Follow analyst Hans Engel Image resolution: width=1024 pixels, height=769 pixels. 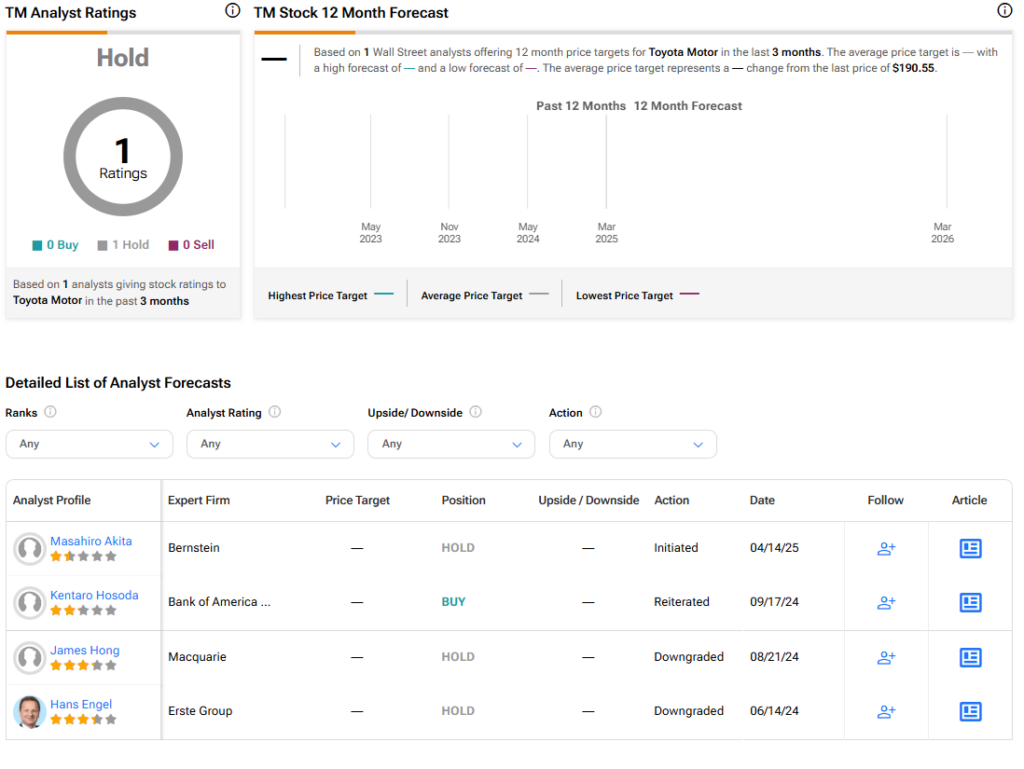(886, 712)
